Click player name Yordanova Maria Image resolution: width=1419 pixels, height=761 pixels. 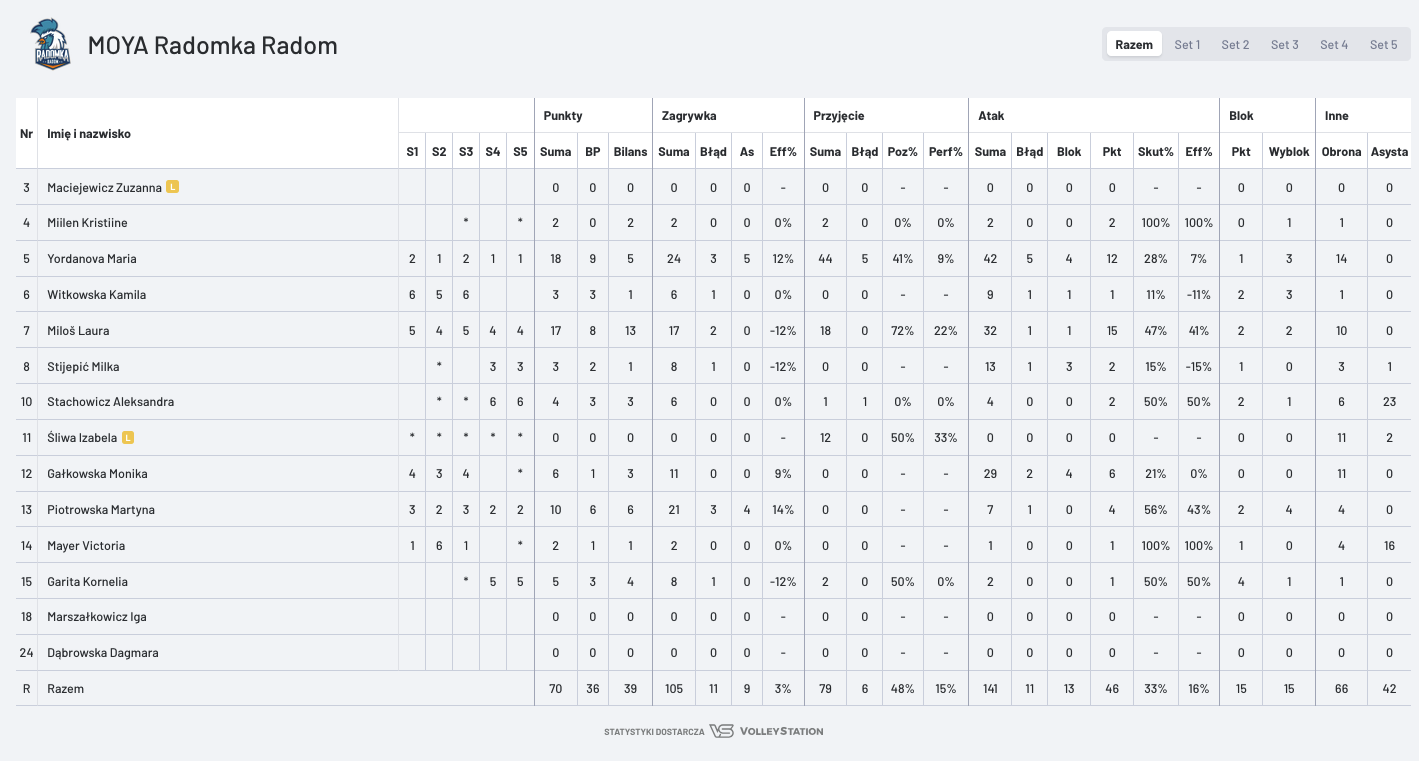pos(92,259)
